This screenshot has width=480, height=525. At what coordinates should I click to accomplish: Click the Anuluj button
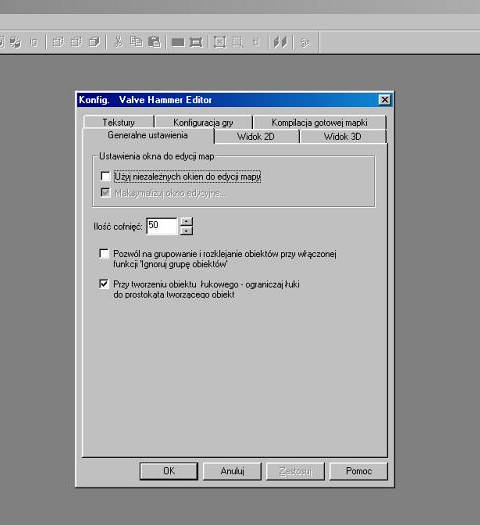point(232,471)
